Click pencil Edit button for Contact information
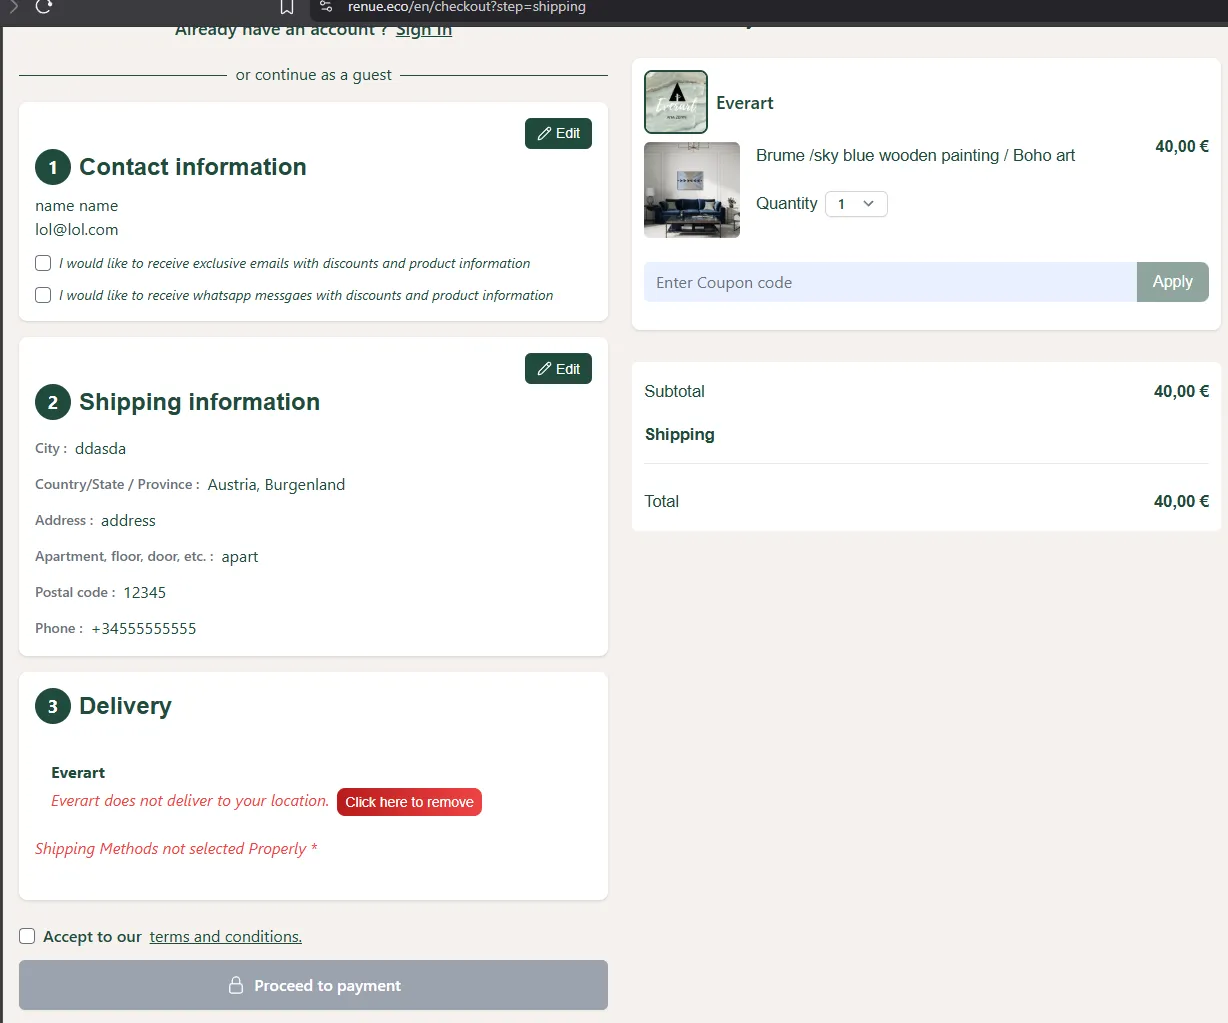Viewport: 1228px width, 1023px height. coord(558,133)
